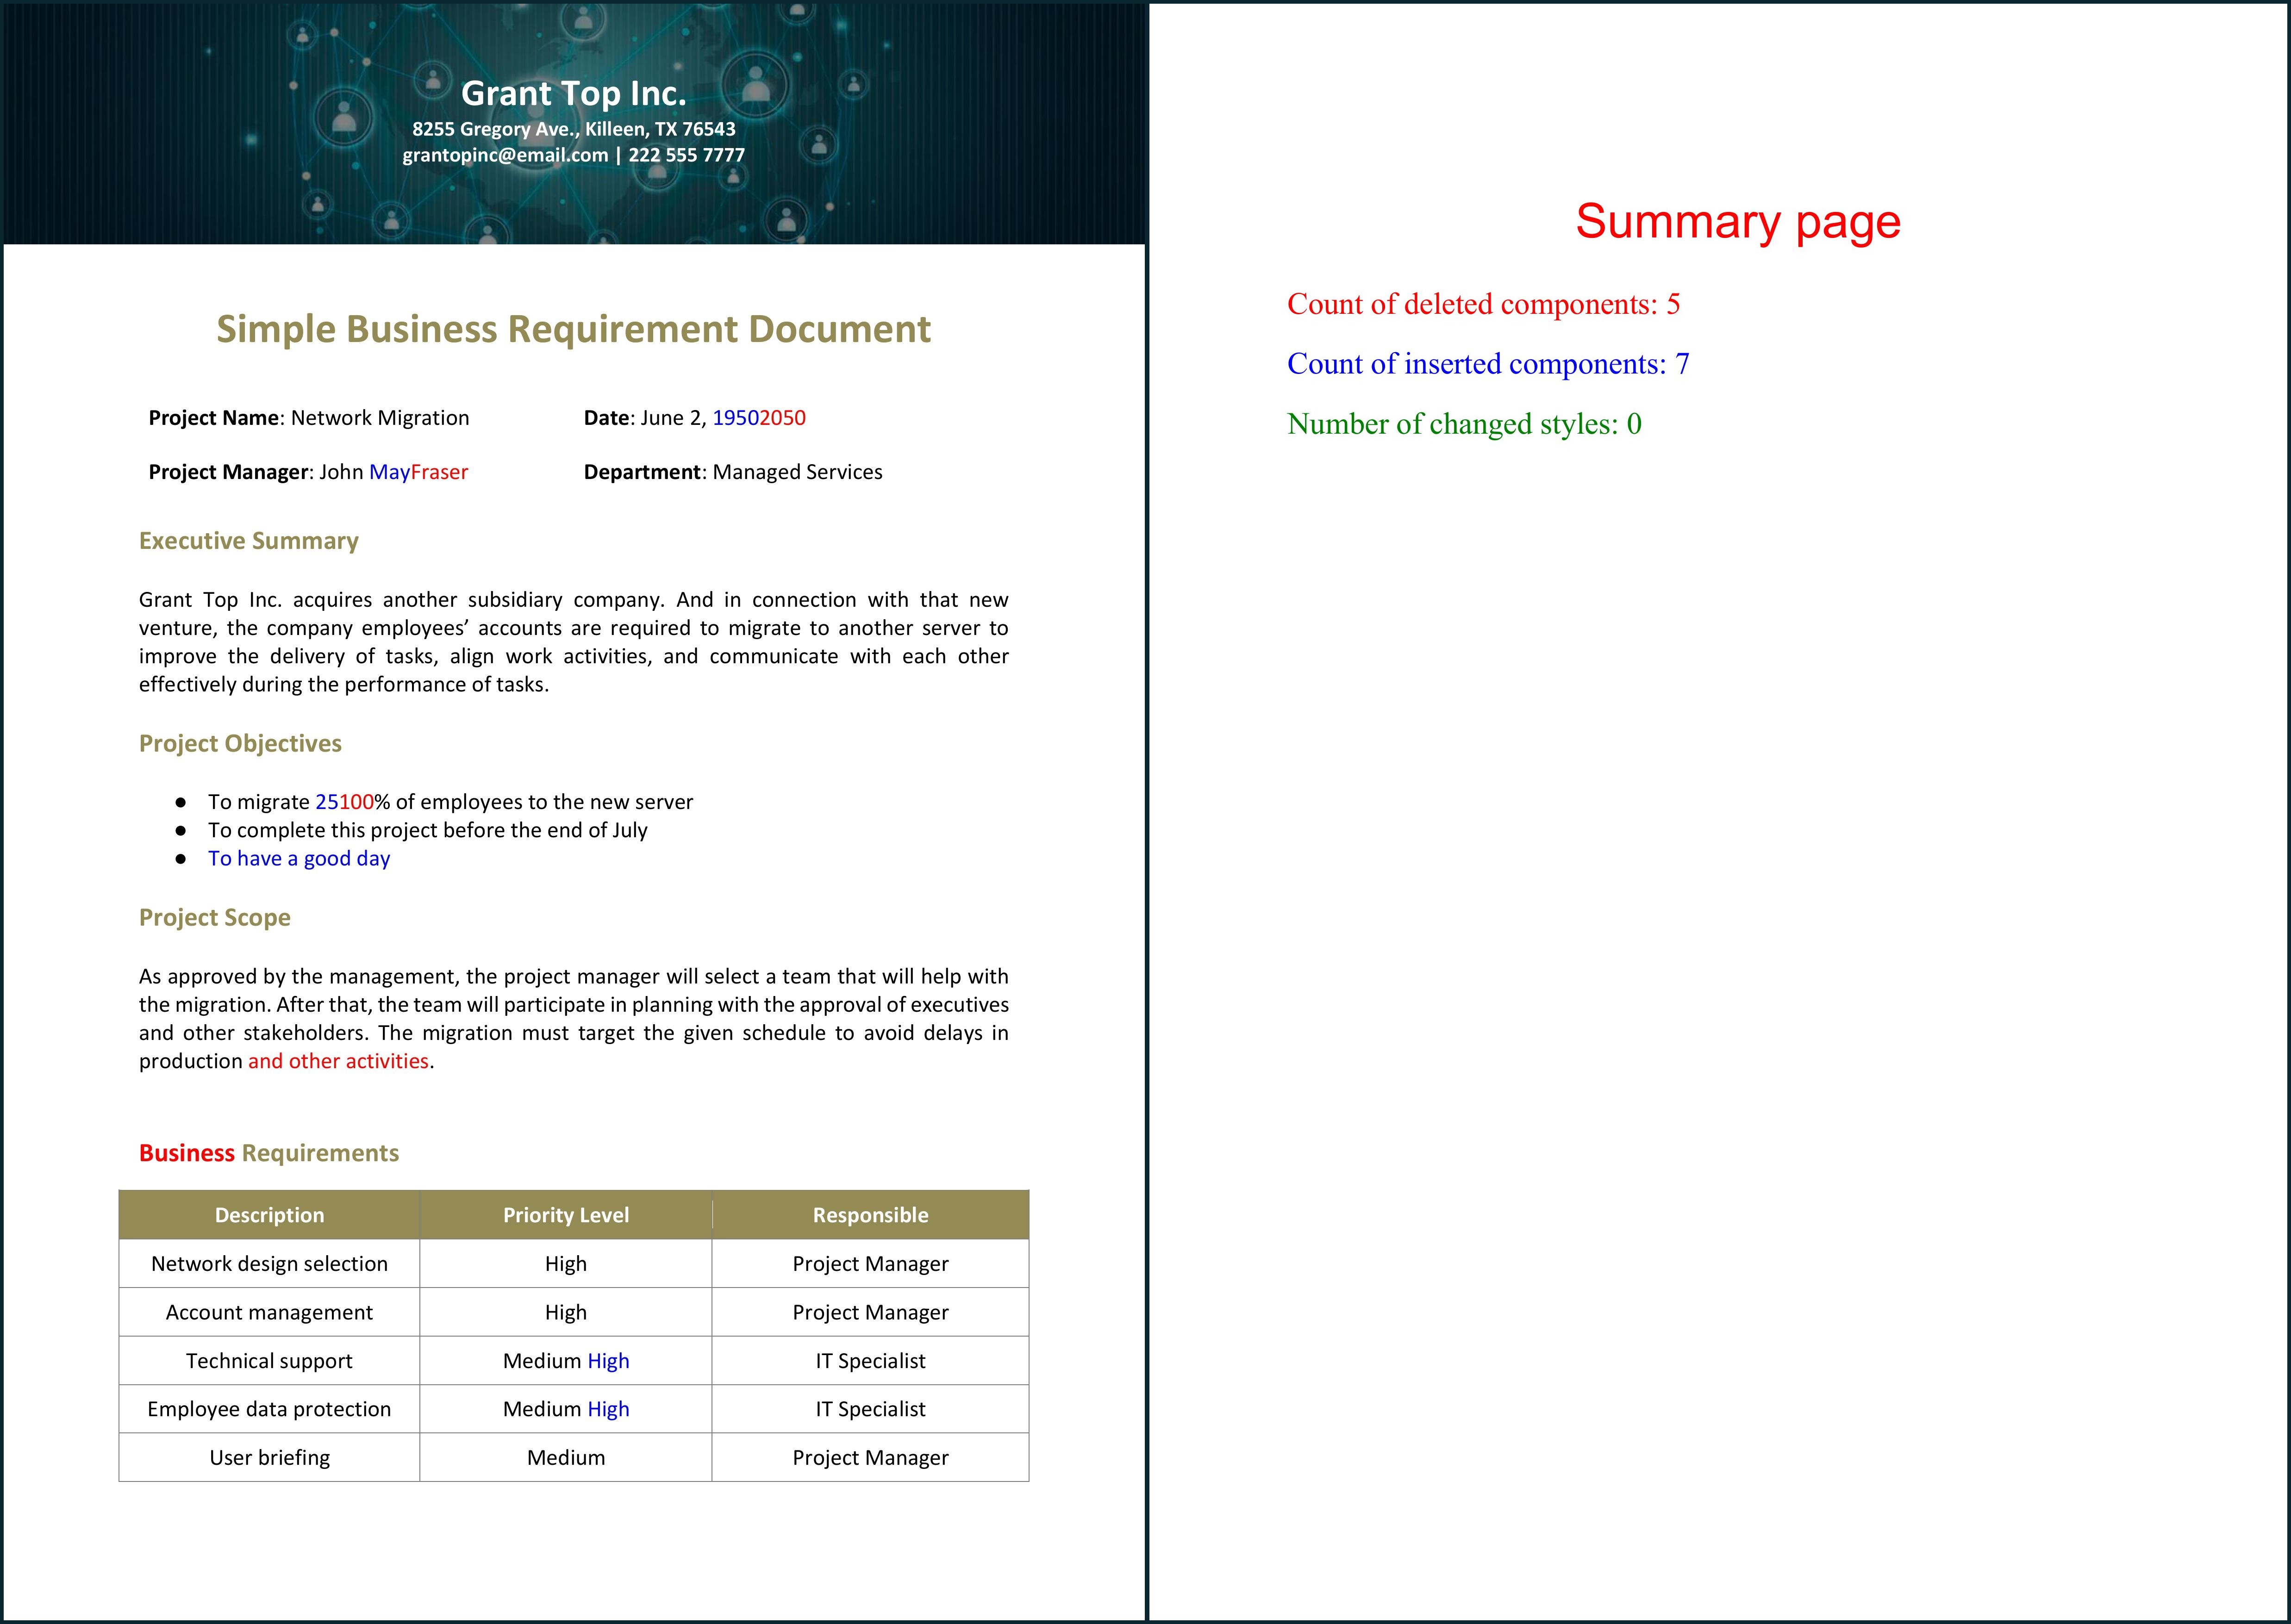Click the Grant Top Inc. header title

[x=573, y=93]
